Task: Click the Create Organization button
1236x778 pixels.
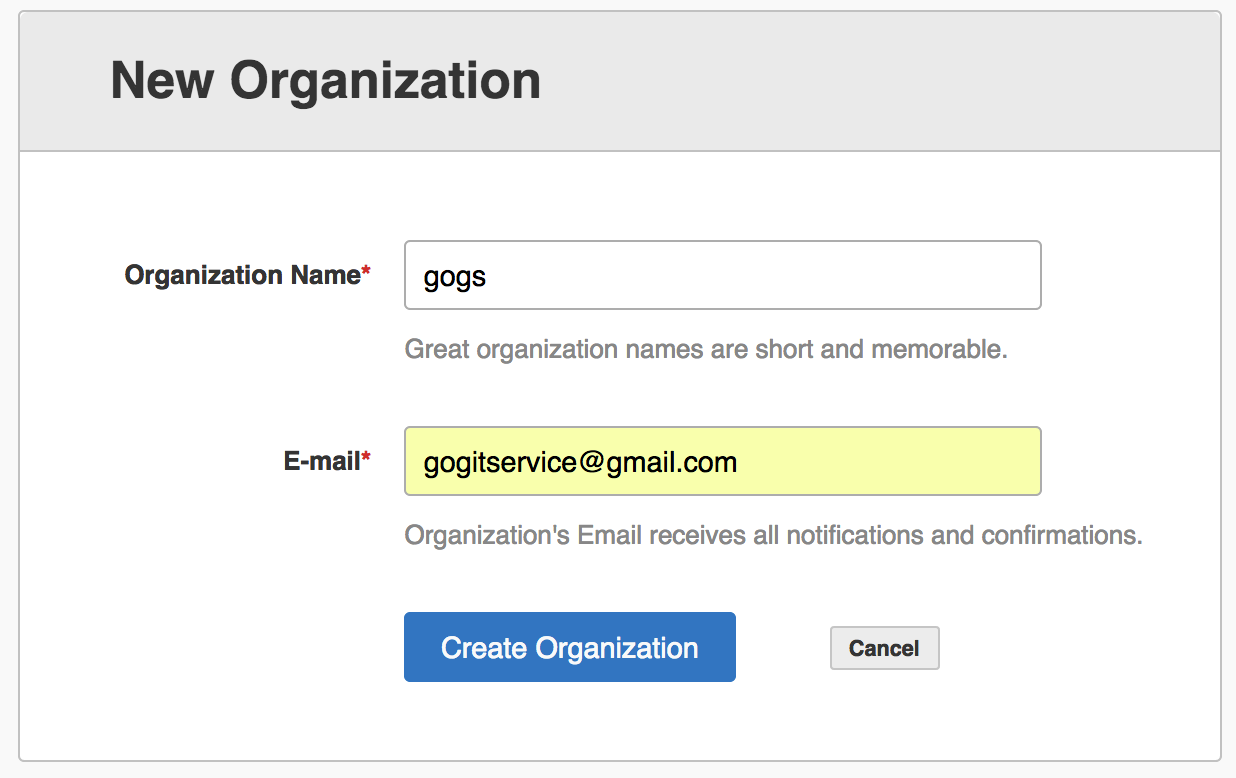Action: click(x=570, y=647)
